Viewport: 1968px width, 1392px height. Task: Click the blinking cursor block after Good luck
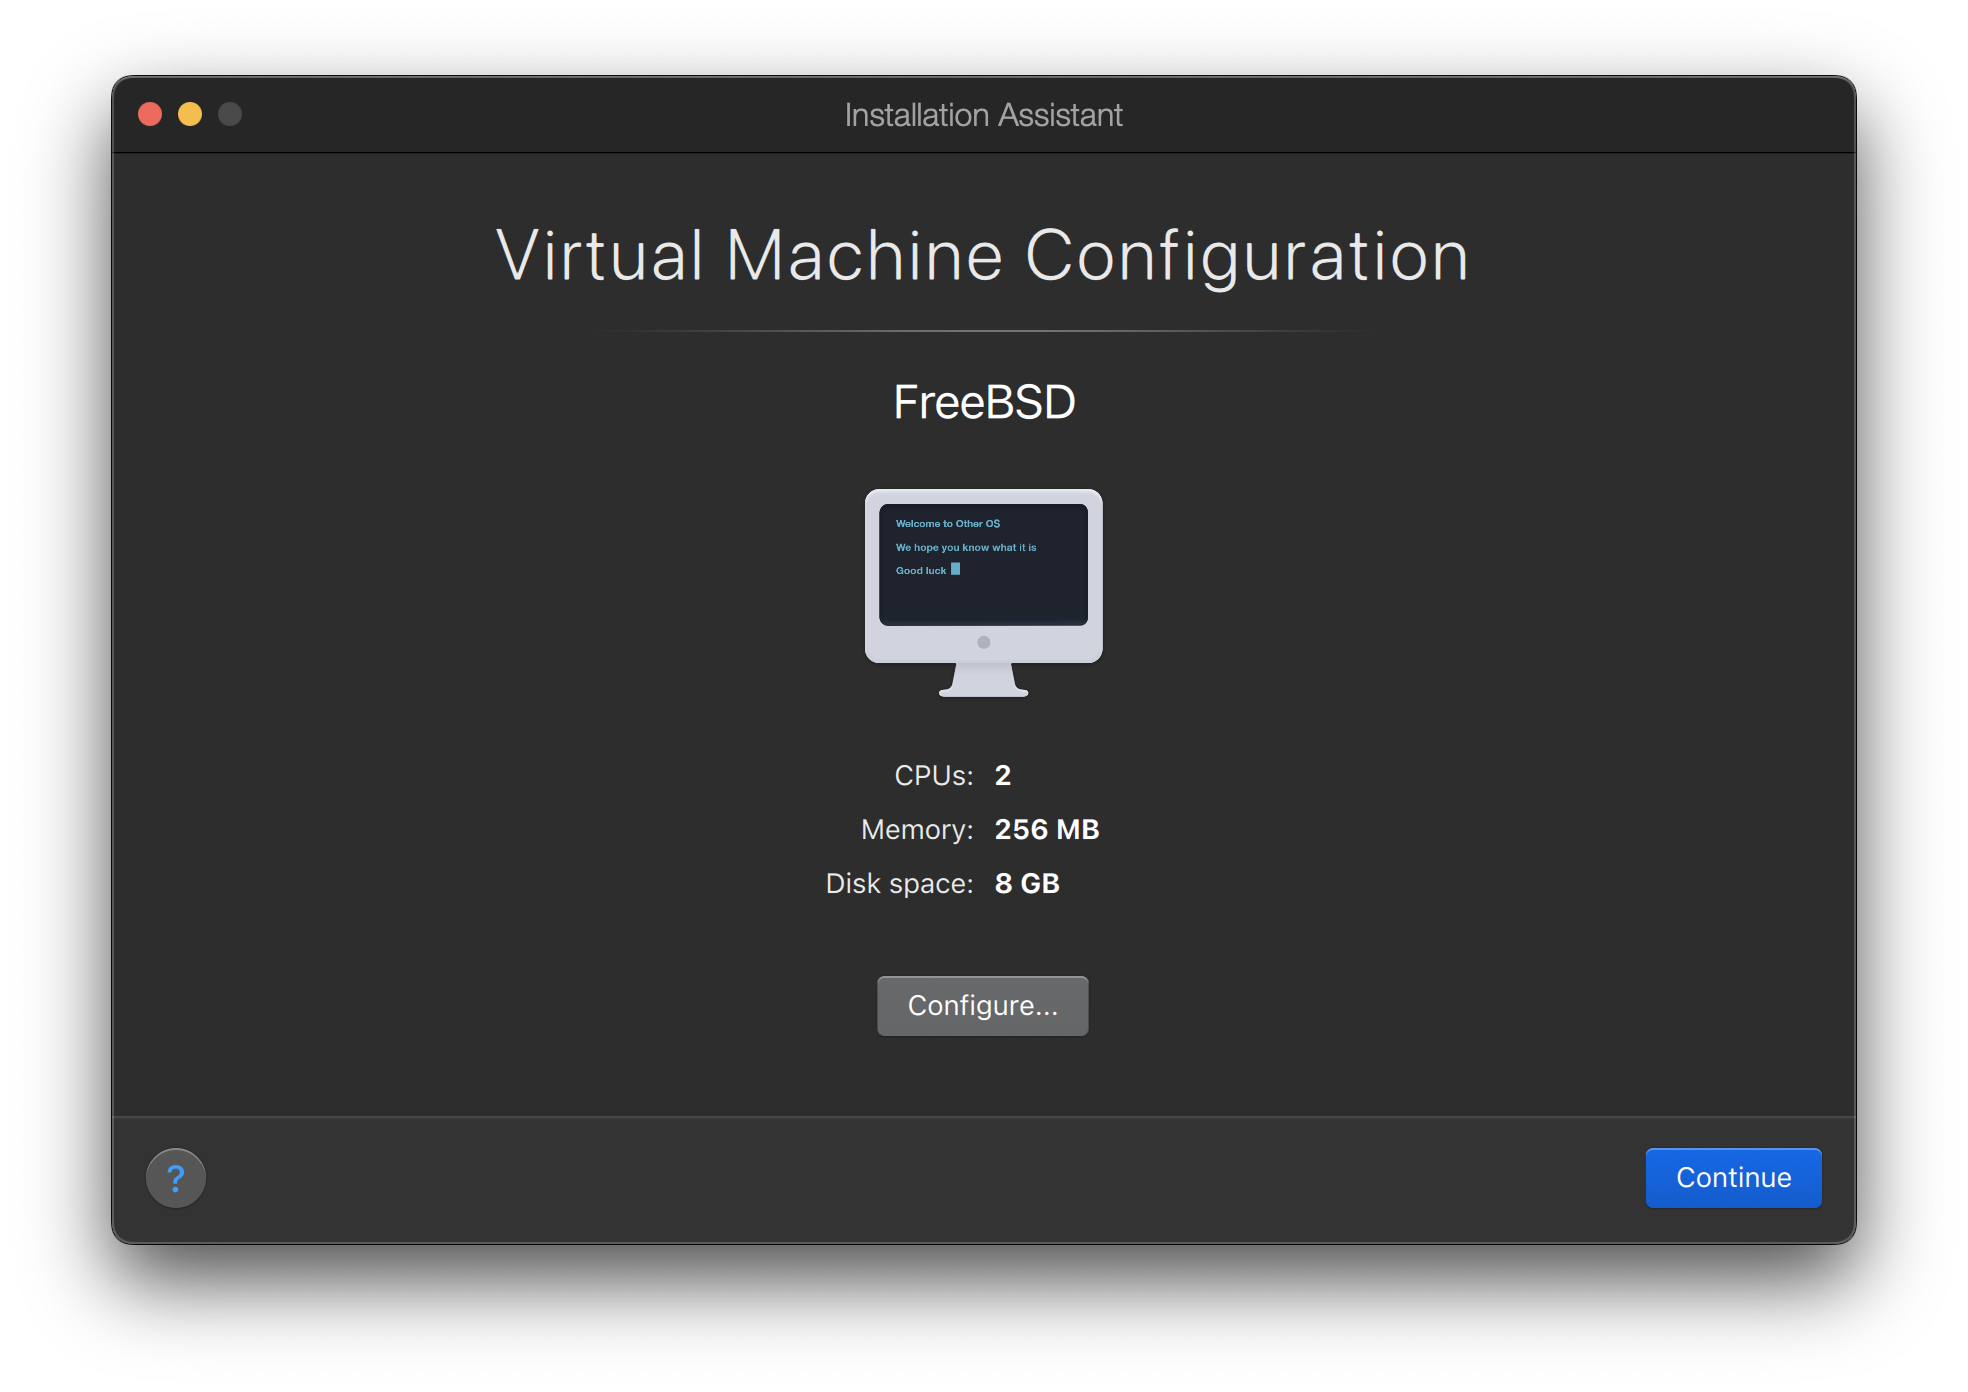click(x=955, y=569)
